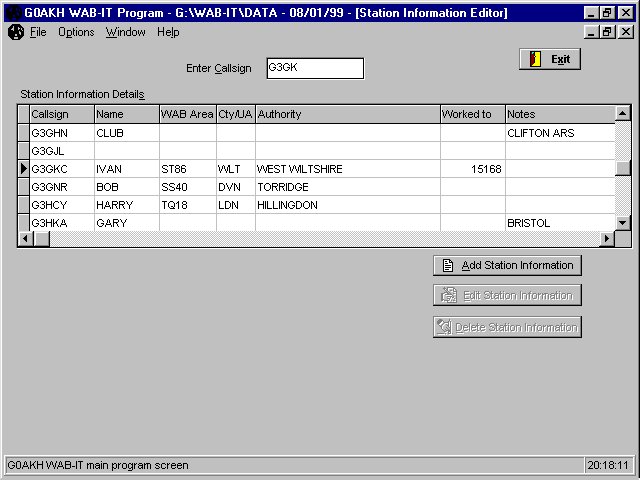The image size is (640, 480).
Task: Click the name cell BOB
Action: pos(127,187)
